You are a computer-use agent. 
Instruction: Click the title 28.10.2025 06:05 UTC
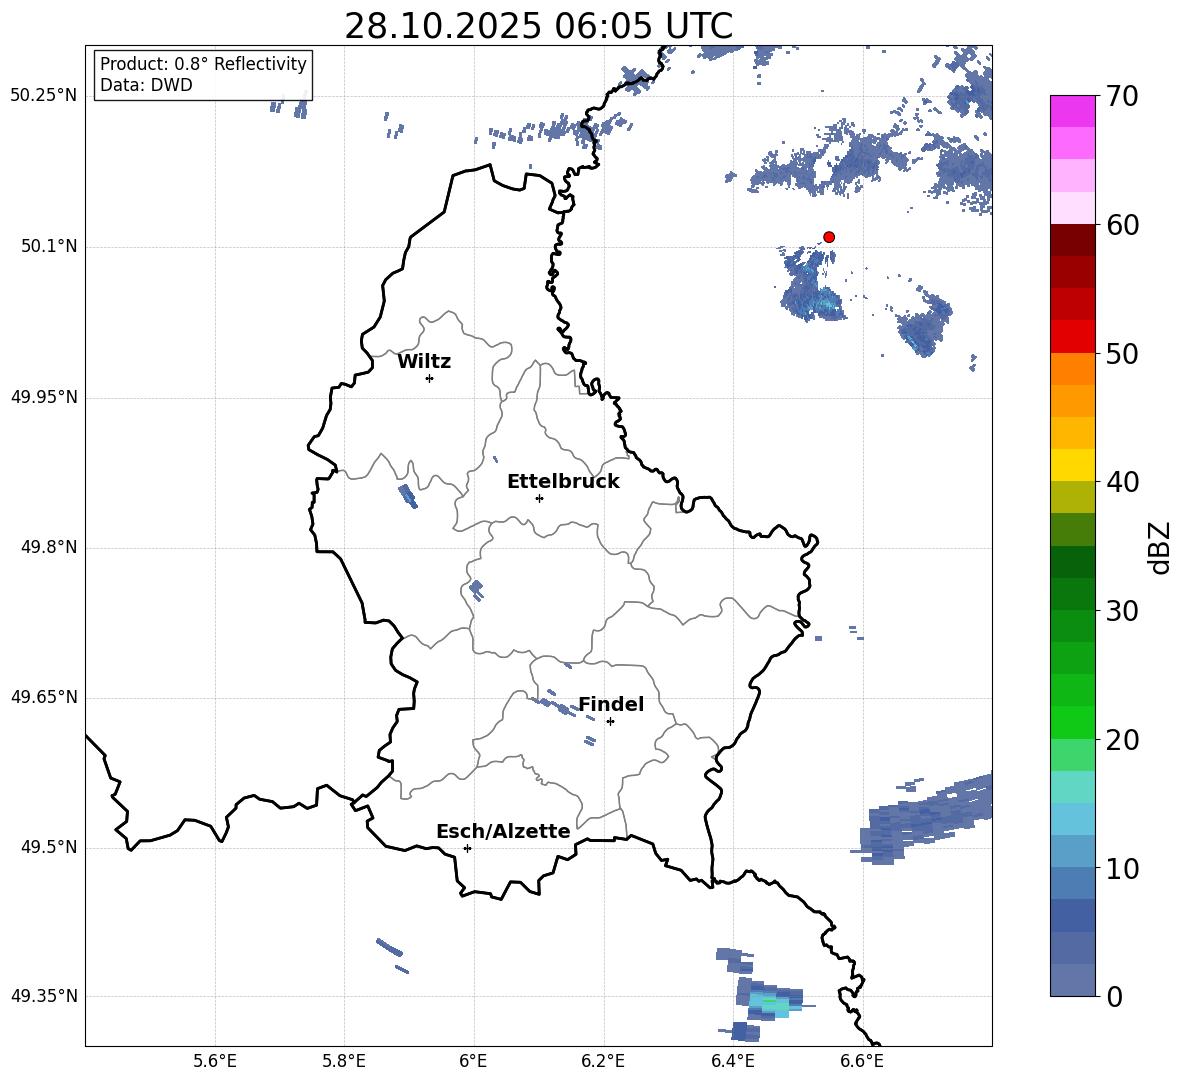click(x=538, y=26)
